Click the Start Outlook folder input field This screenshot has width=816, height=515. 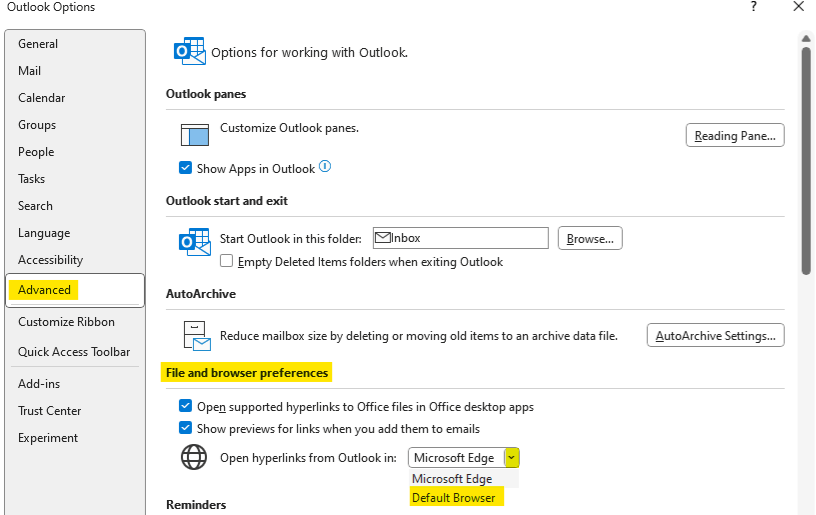click(x=470, y=238)
